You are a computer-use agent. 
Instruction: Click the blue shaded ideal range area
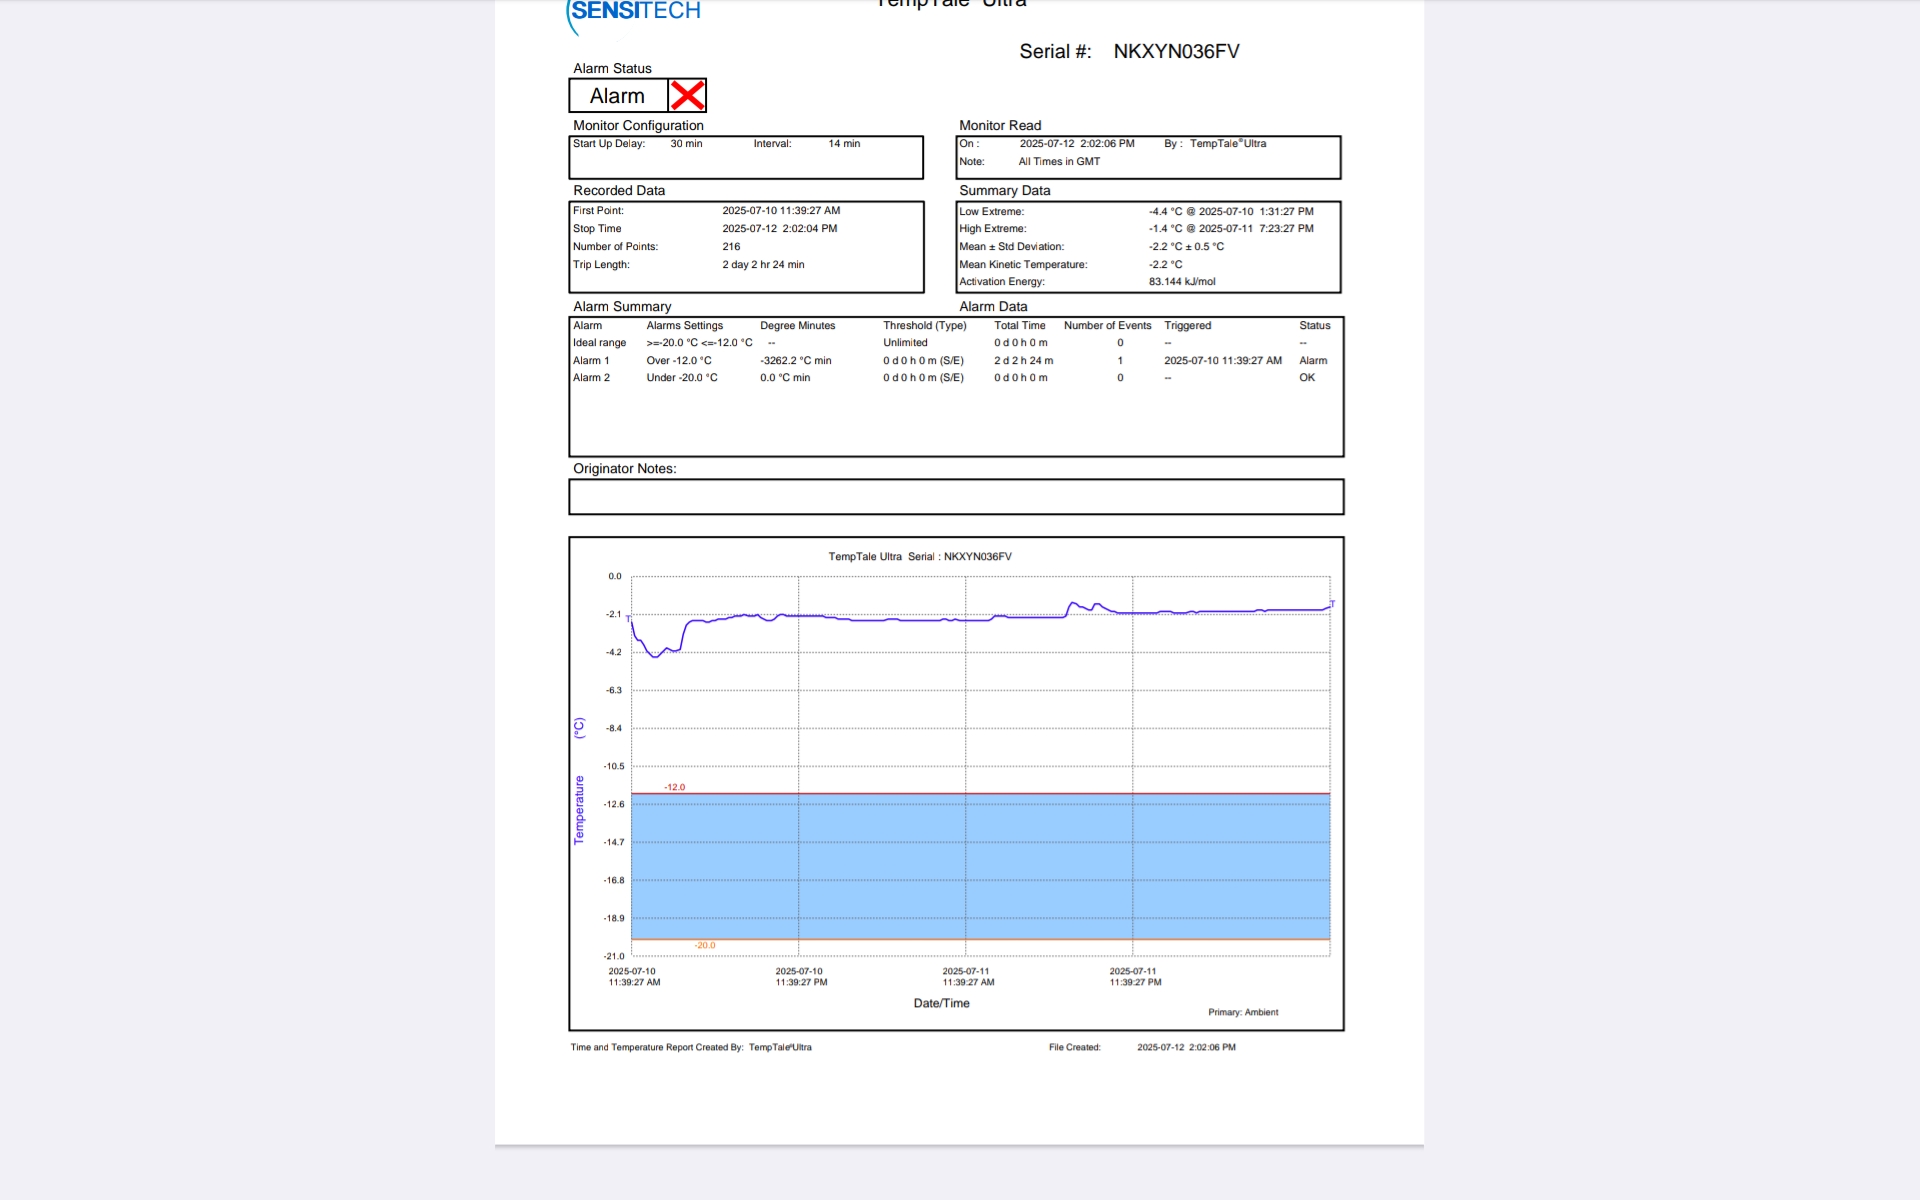click(980, 866)
